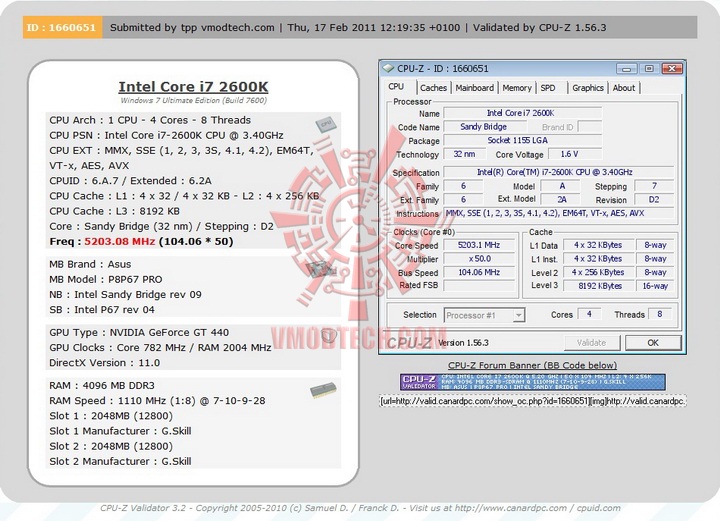Click the CPU Cache L3 : 8192 KB line
The image size is (720, 521).
pyautogui.click(x=114, y=211)
